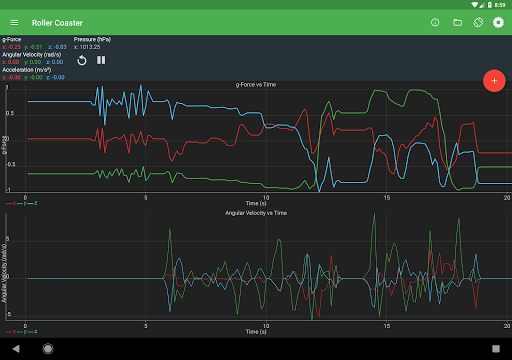The height and width of the screenshot is (360, 512).
Task: Tap the g-Force vs Time chart title
Action: (256, 85)
